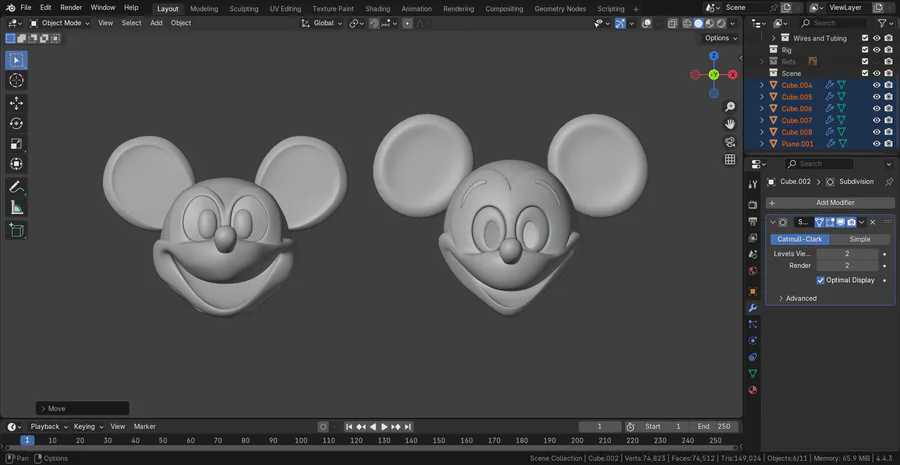This screenshot has width=900, height=465.
Task: Select the Select Box tool
Action: click(17, 60)
